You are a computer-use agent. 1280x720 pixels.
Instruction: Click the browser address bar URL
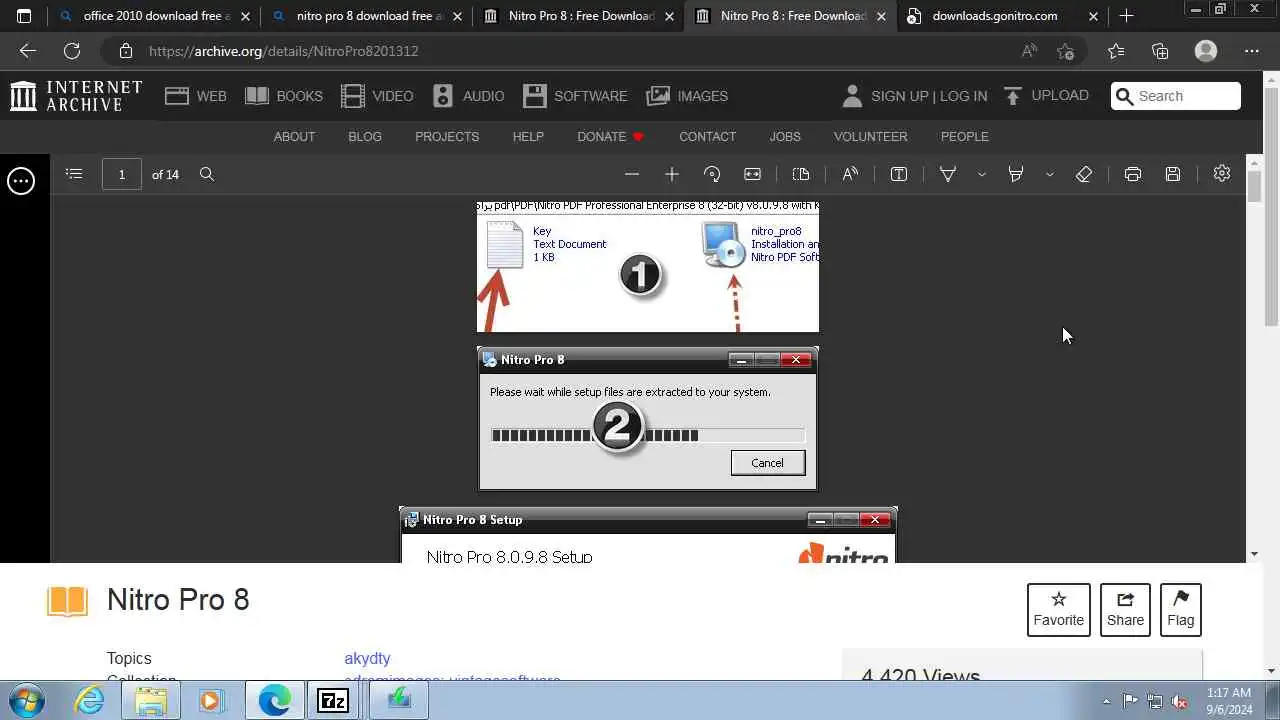[x=284, y=51]
